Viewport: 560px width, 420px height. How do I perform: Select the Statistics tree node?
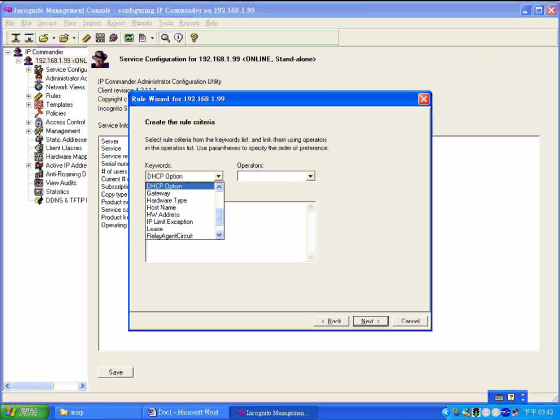click(x=57, y=191)
